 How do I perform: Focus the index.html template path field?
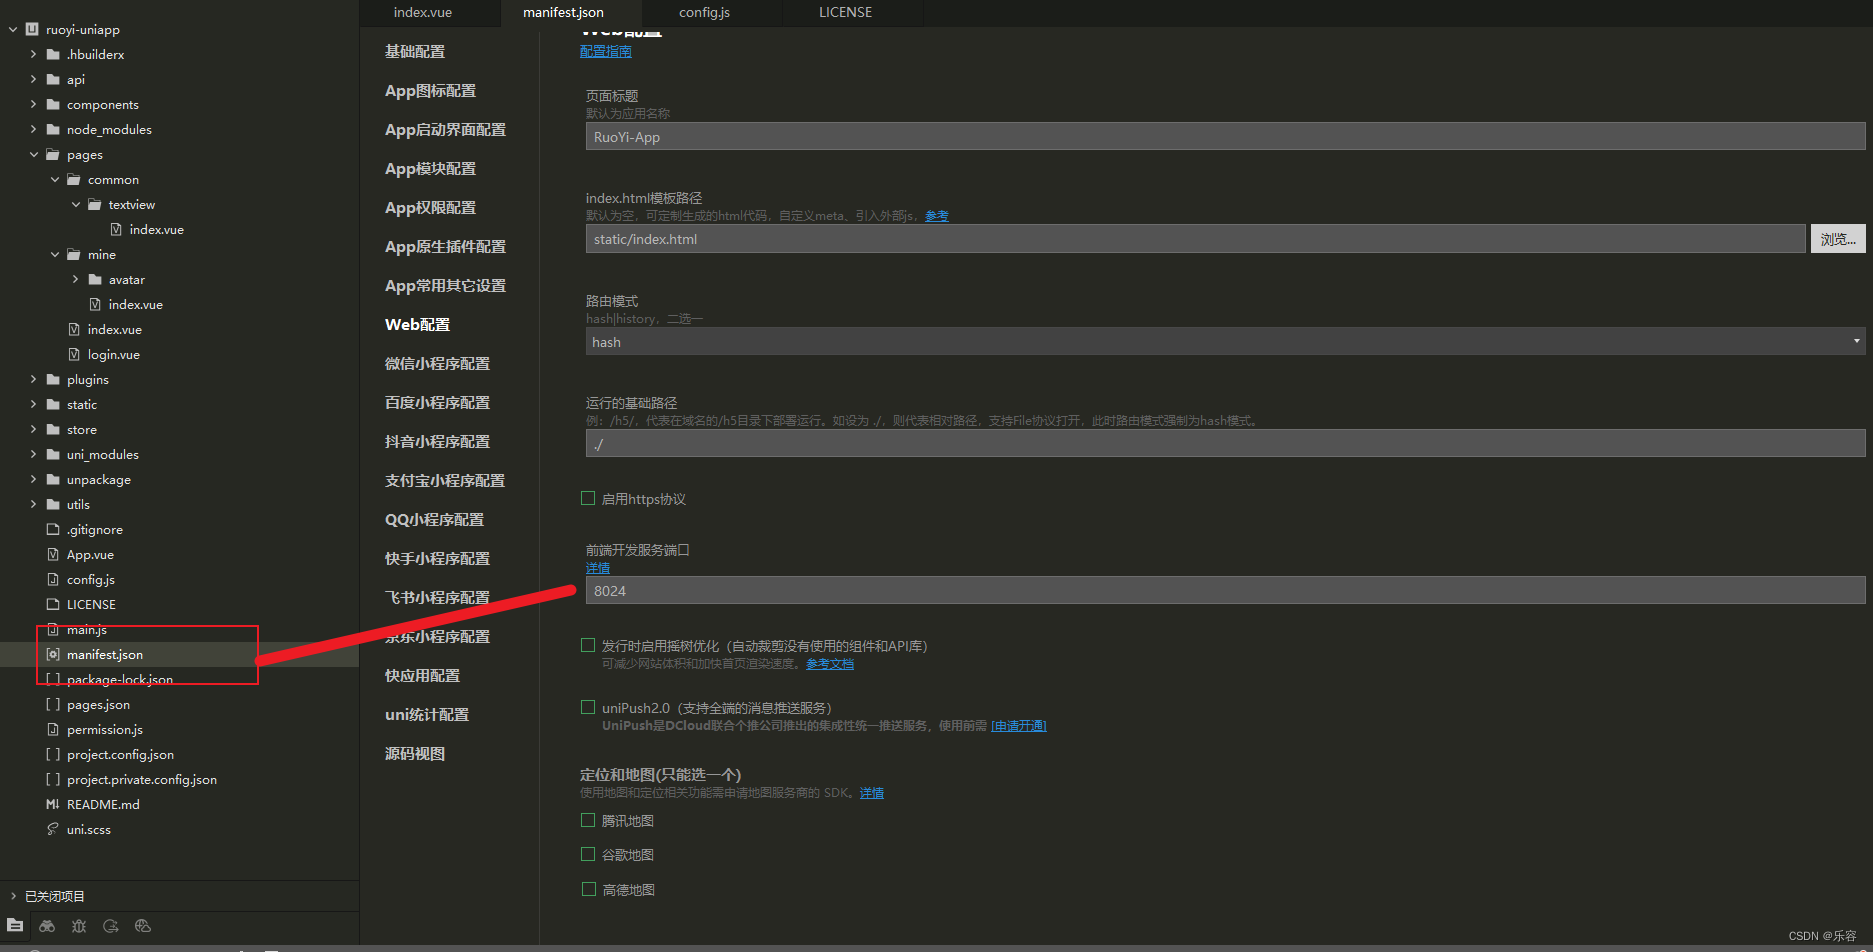(x=1195, y=239)
